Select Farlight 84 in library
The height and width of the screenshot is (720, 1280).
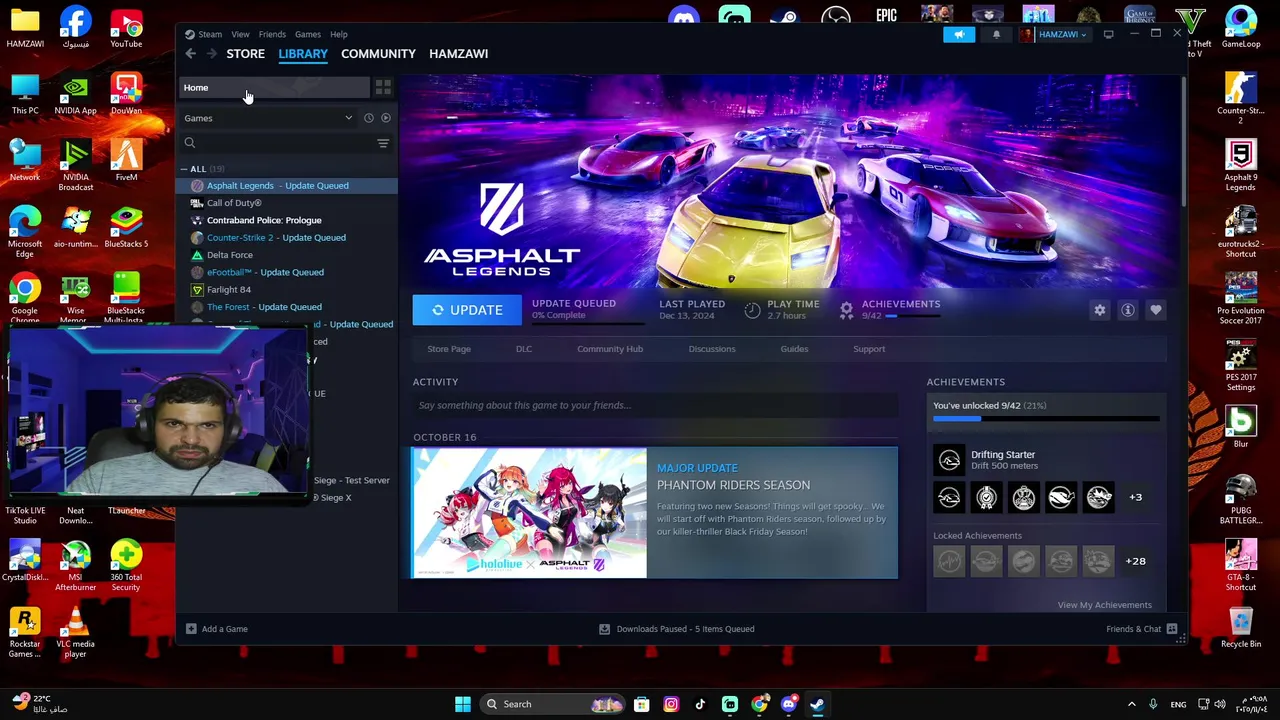click(229, 290)
